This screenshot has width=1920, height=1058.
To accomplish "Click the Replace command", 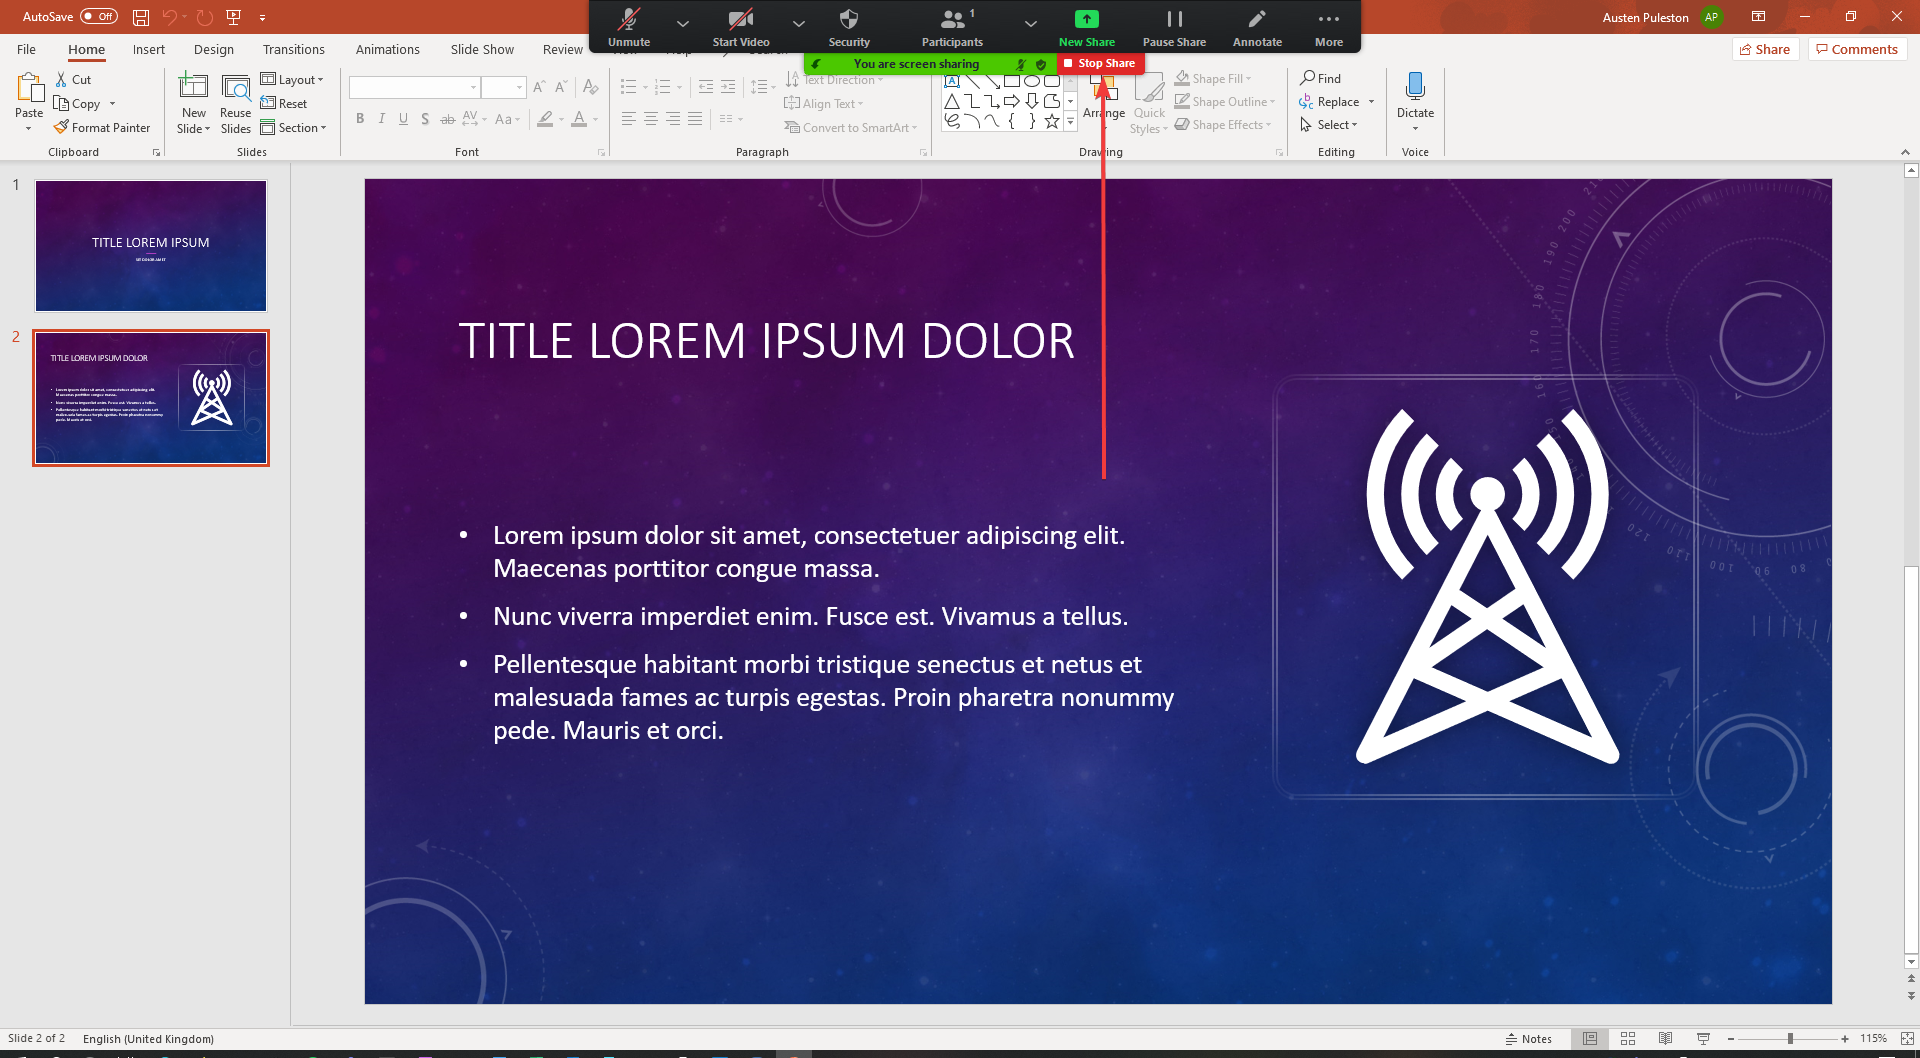I will click(x=1331, y=102).
